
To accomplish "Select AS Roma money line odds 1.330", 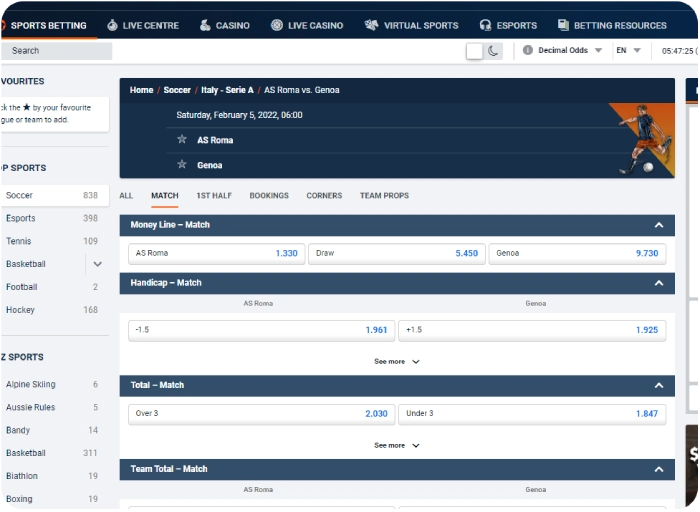I will [217, 254].
